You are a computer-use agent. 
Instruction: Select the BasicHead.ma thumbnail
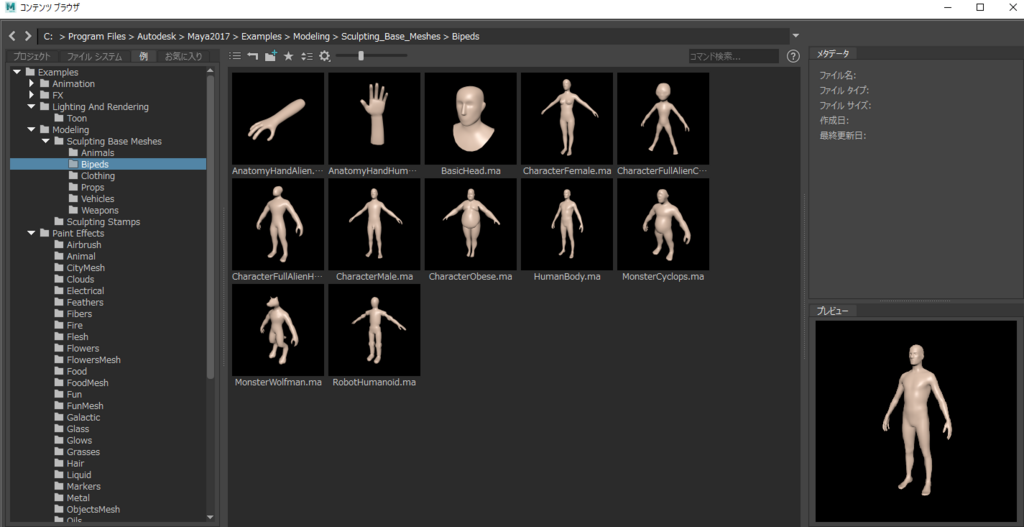click(470, 118)
